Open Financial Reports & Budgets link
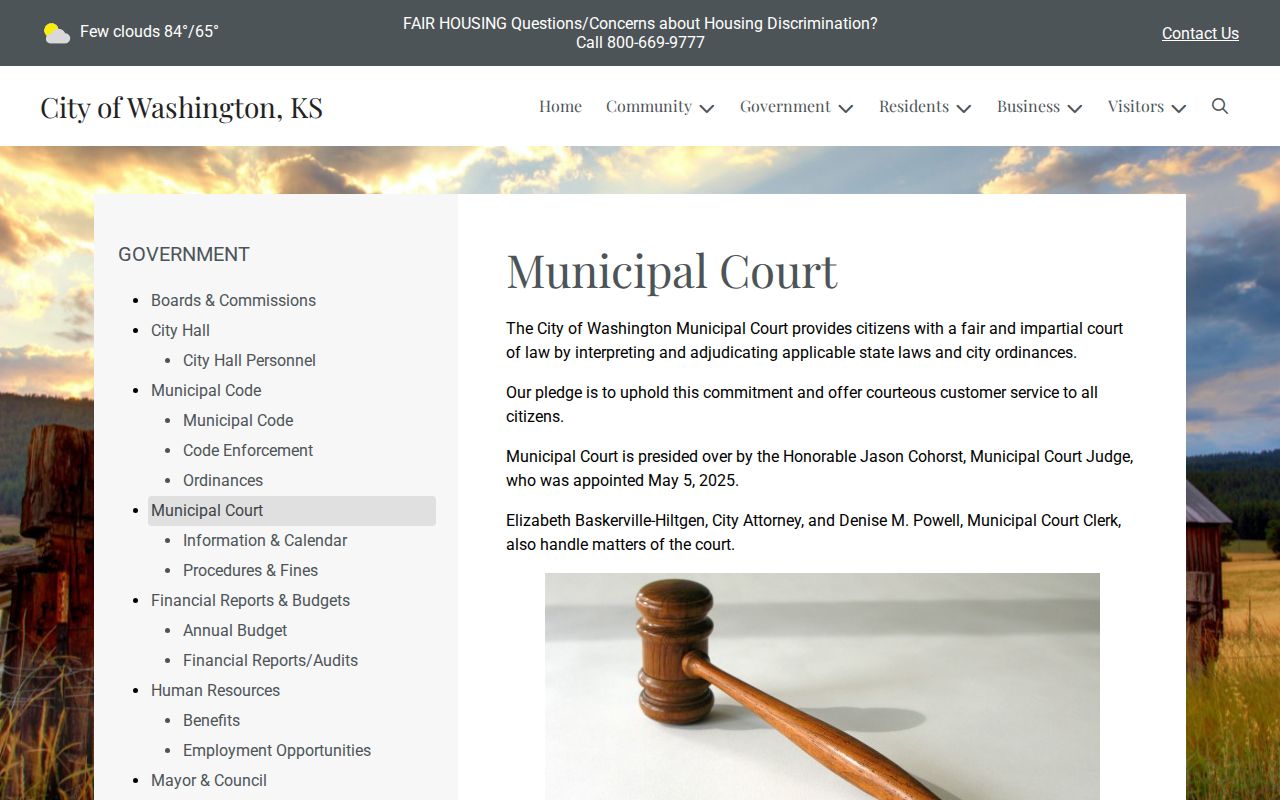The image size is (1280, 800). (250, 600)
